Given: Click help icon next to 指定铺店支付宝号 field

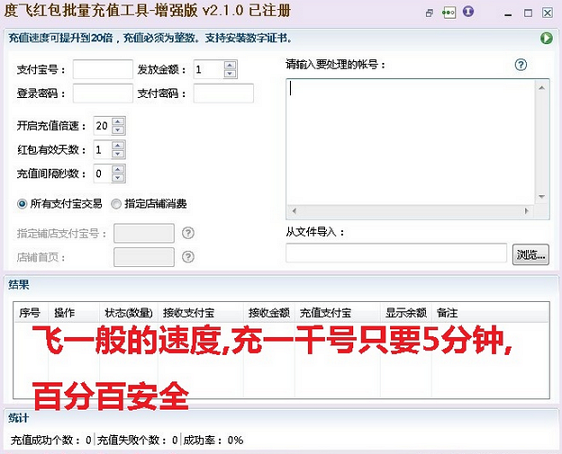Looking at the screenshot, I should (188, 233).
